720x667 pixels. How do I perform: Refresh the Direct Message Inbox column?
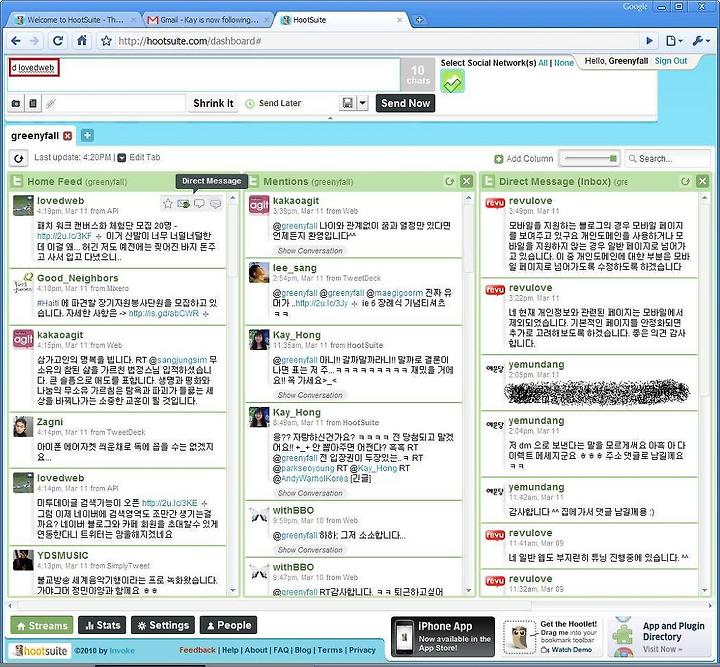point(686,181)
